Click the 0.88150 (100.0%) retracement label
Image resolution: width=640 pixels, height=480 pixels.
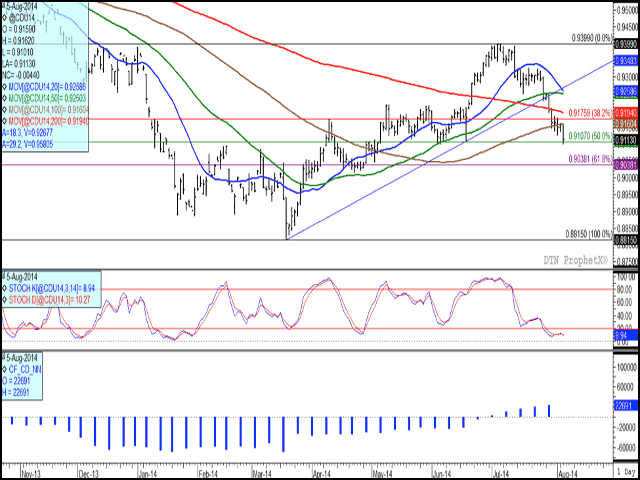tap(589, 234)
